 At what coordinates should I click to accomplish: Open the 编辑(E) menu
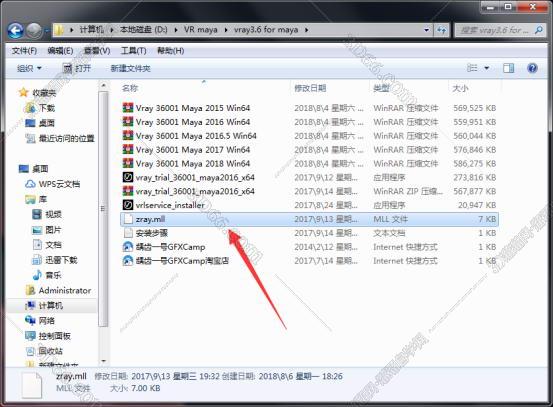pyautogui.click(x=60, y=51)
